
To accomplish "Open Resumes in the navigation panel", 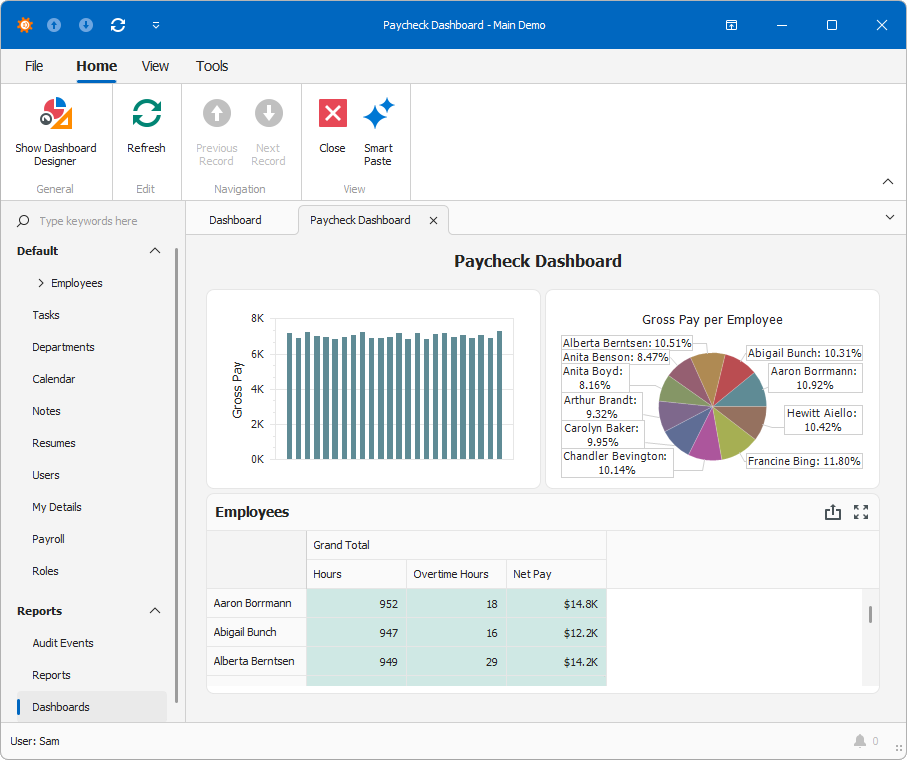I will [x=53, y=443].
